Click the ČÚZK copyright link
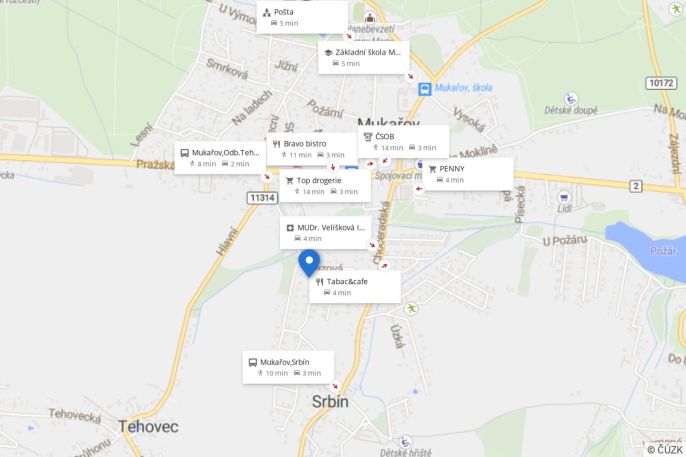 tap(665, 450)
